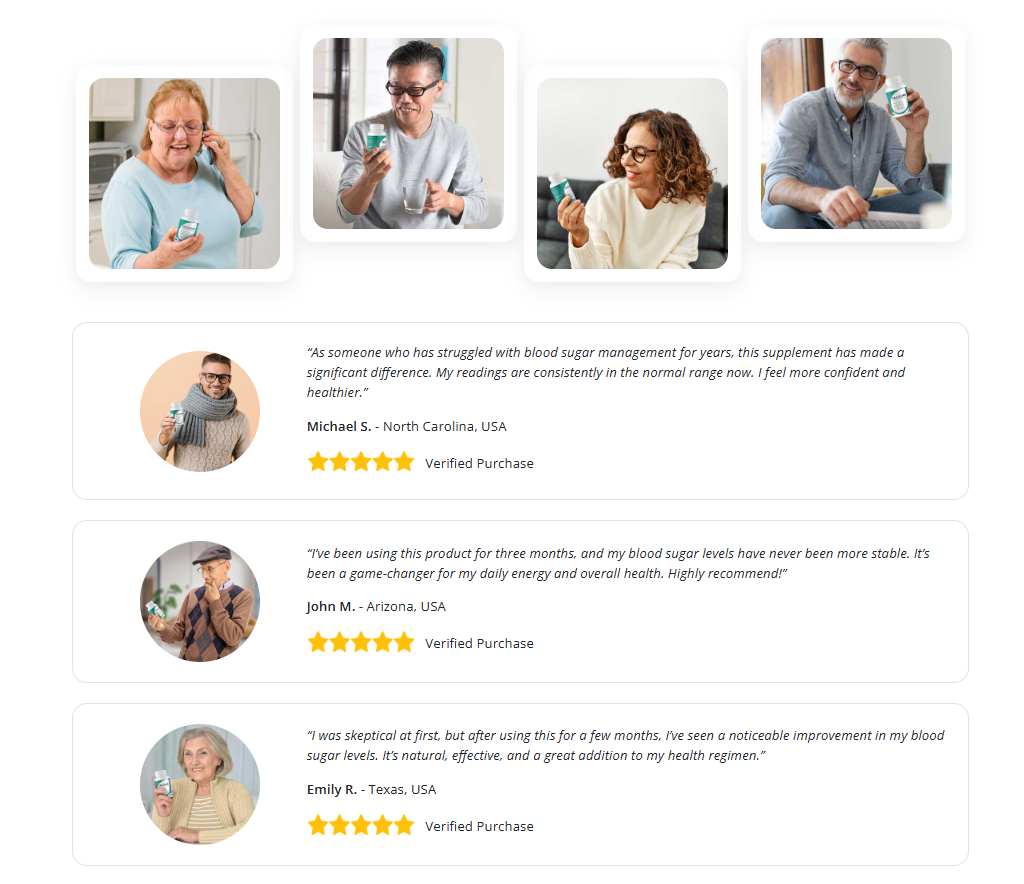Click star rating in Emily R. review
The height and width of the screenshot is (884, 1024).
coord(360,825)
